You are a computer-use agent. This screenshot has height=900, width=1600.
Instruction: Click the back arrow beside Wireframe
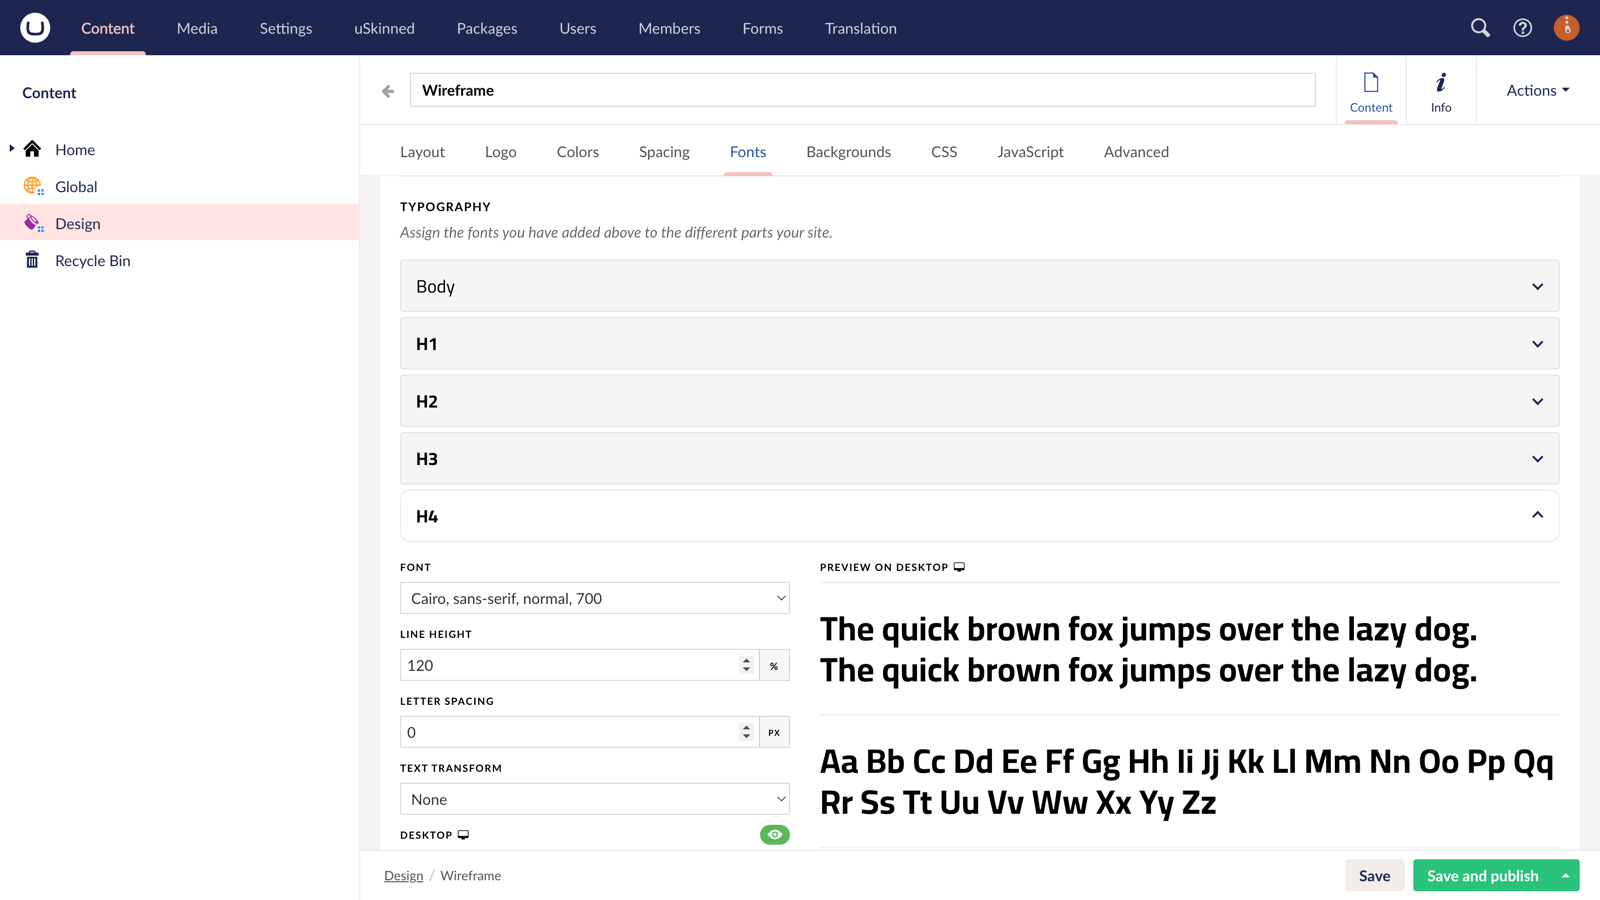pyautogui.click(x=387, y=90)
